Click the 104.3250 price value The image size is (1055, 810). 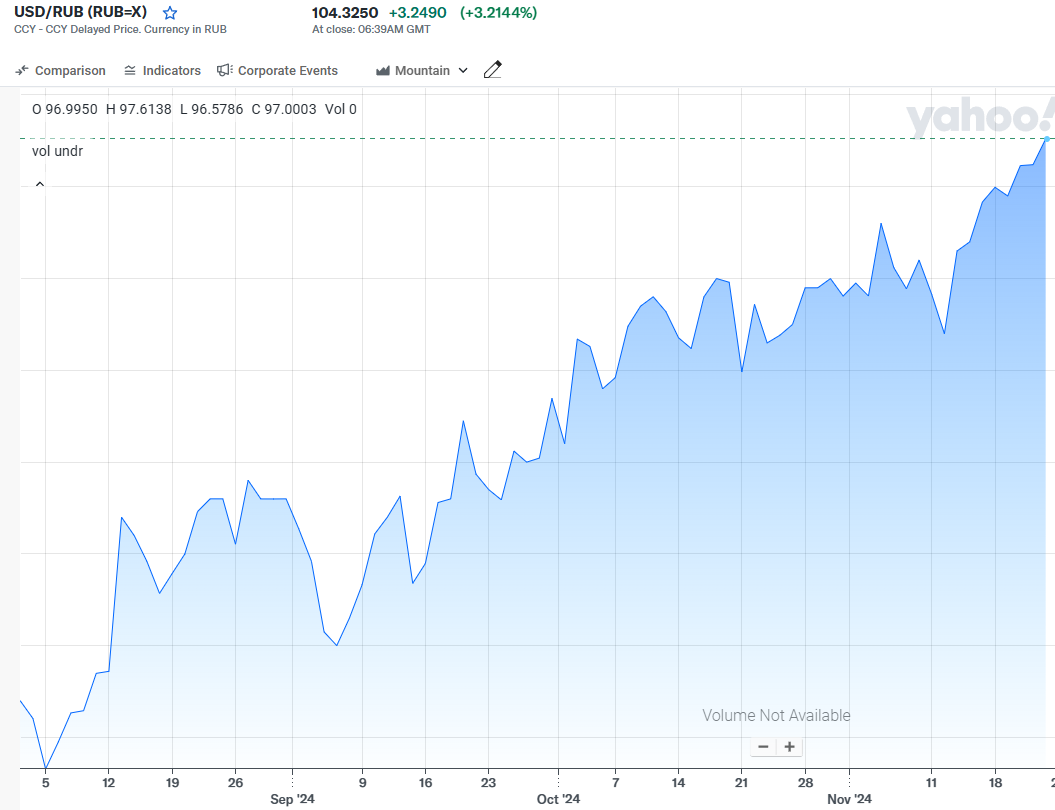click(x=344, y=13)
